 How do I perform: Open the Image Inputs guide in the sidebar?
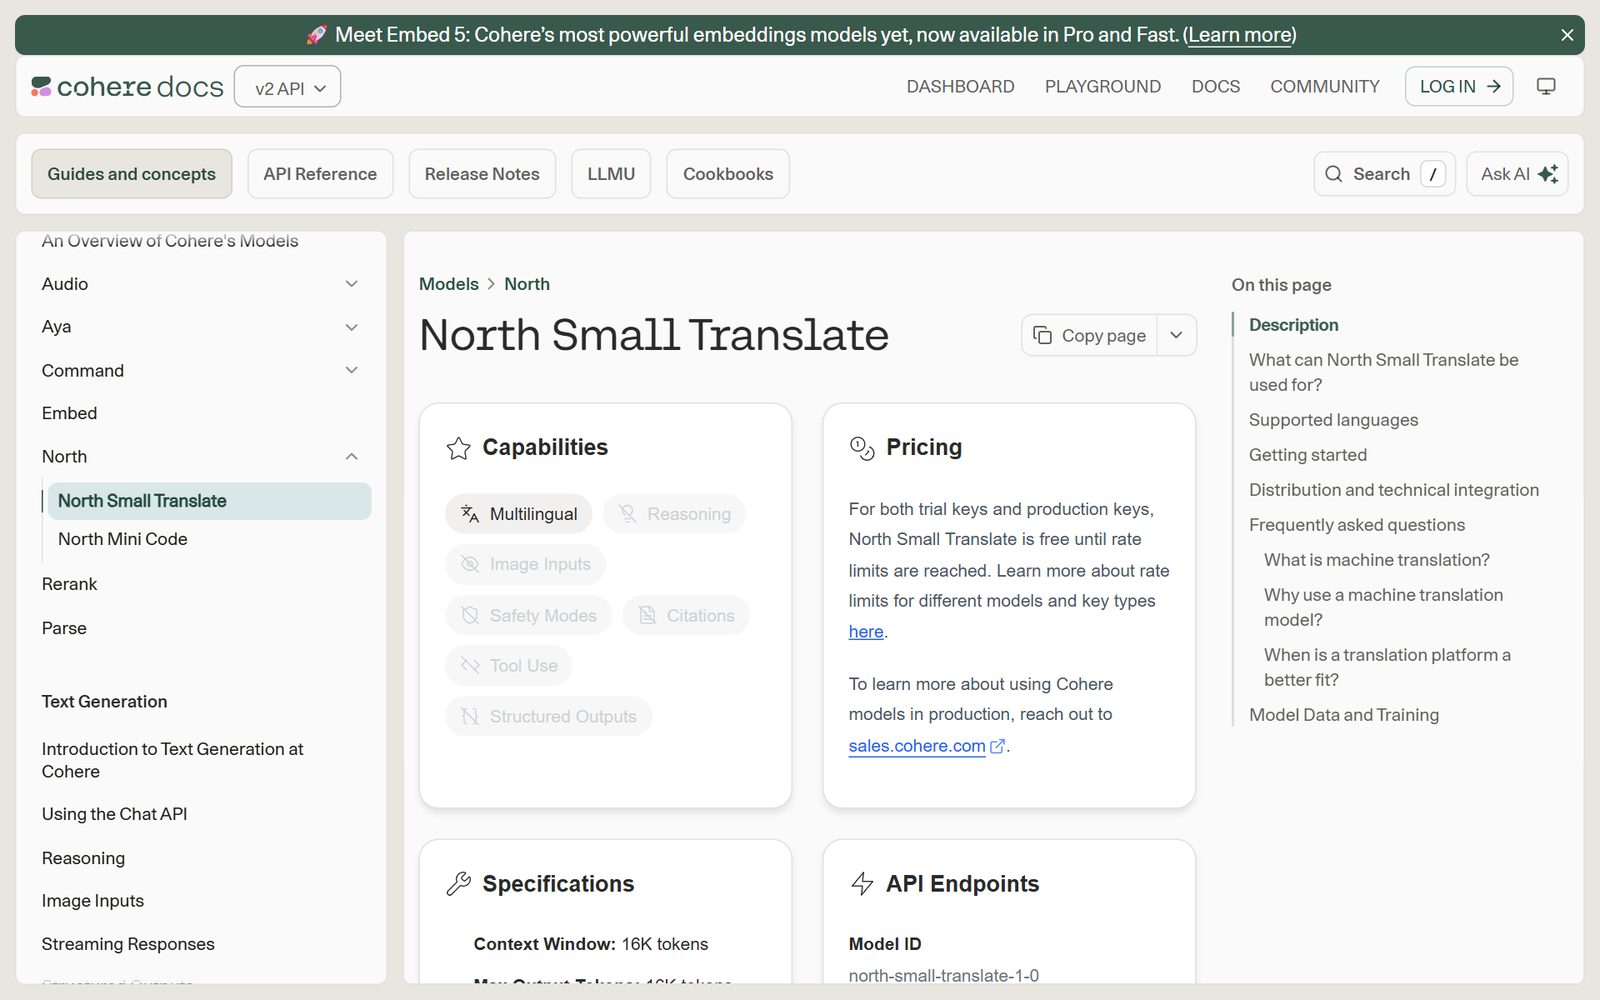click(x=93, y=901)
